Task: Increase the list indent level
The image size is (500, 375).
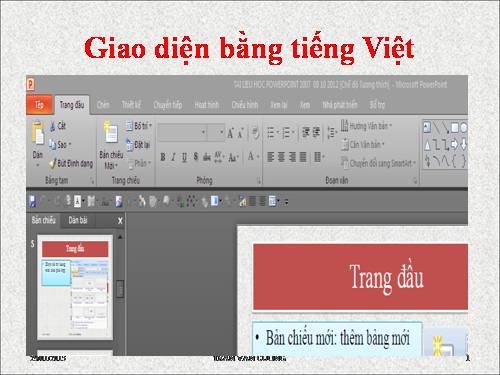Action: click(317, 132)
